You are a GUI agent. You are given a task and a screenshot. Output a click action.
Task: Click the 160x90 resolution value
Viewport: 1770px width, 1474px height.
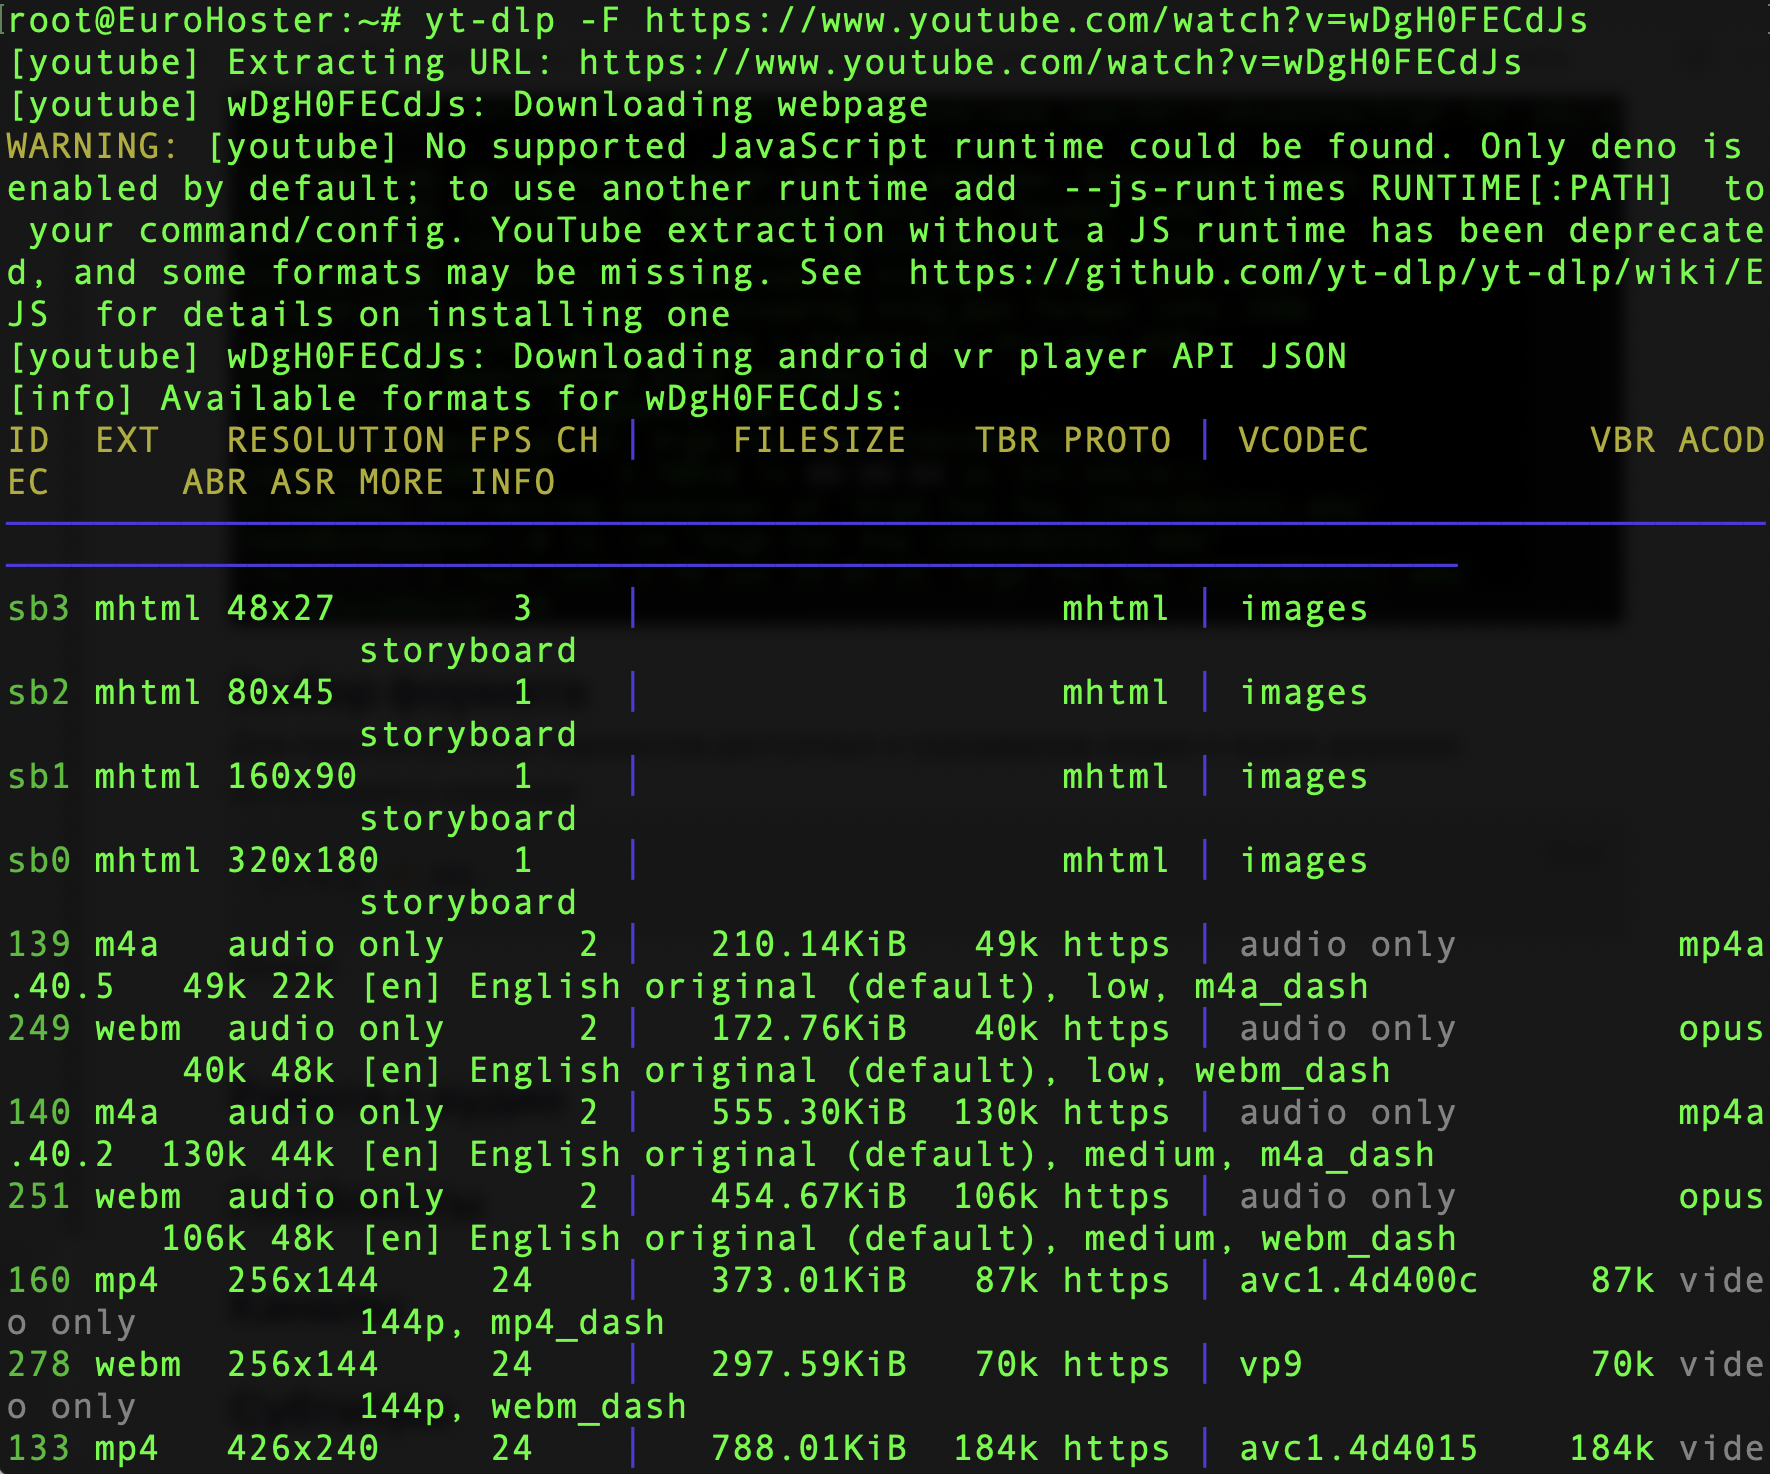pyautogui.click(x=292, y=776)
